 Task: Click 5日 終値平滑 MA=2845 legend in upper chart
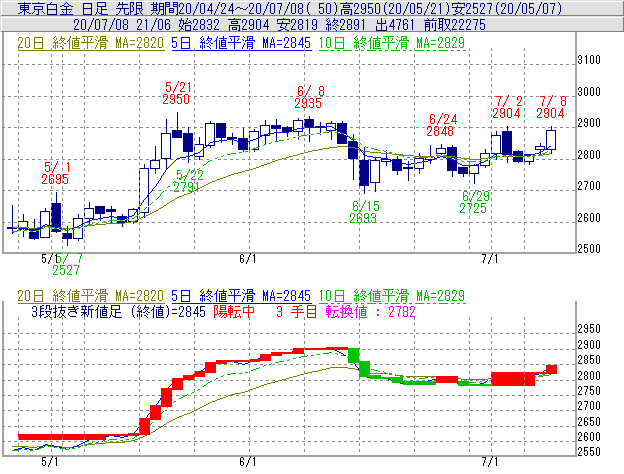(x=241, y=43)
